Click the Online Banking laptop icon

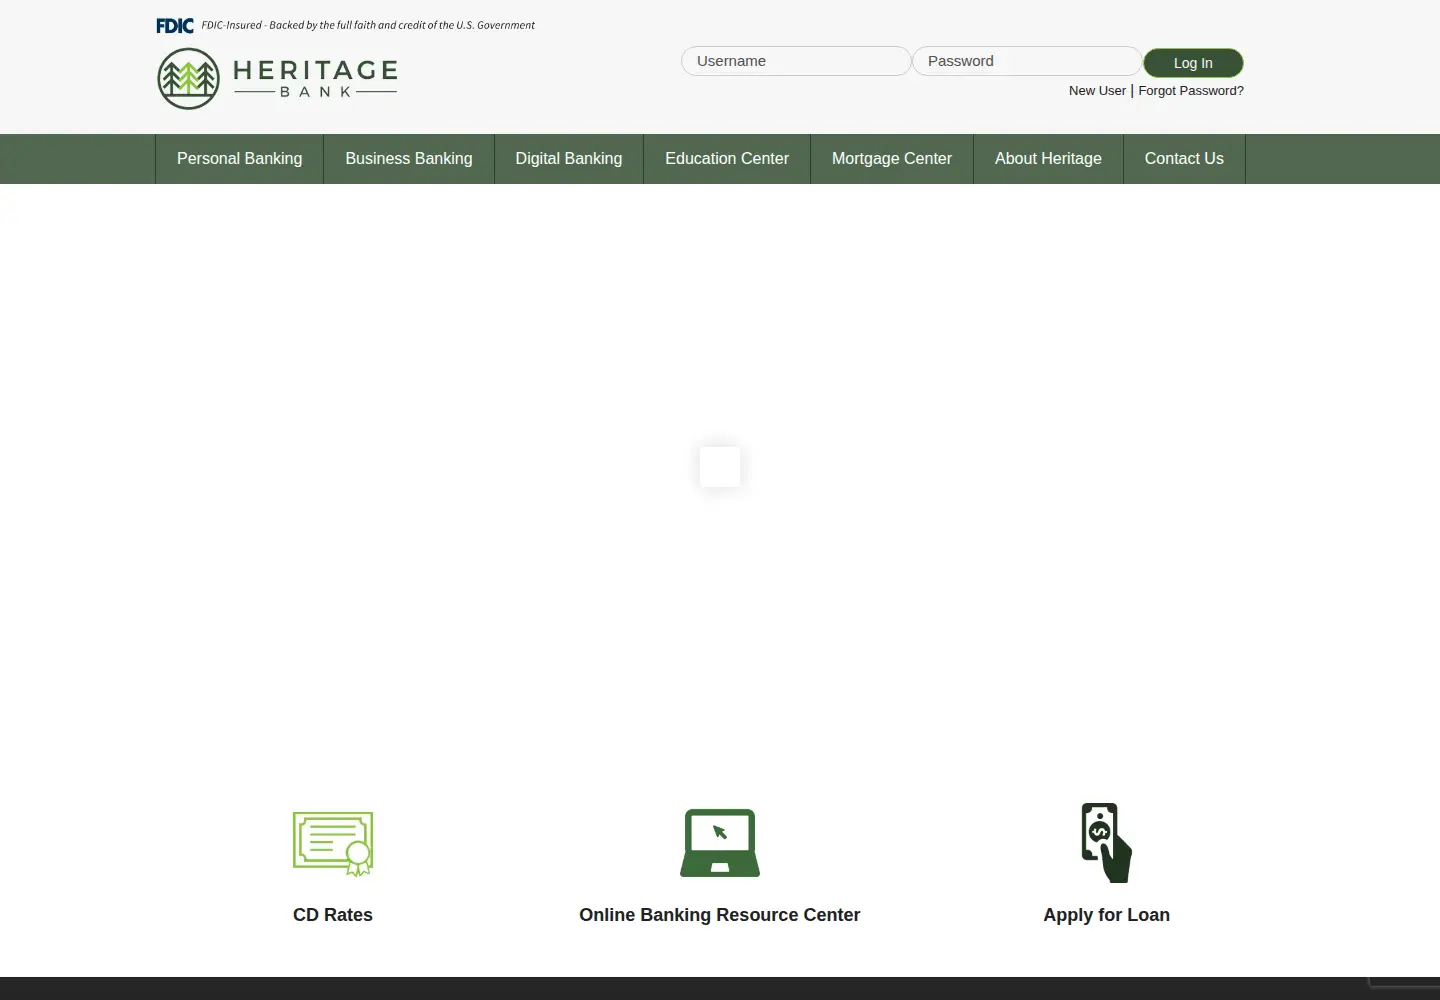click(x=720, y=843)
